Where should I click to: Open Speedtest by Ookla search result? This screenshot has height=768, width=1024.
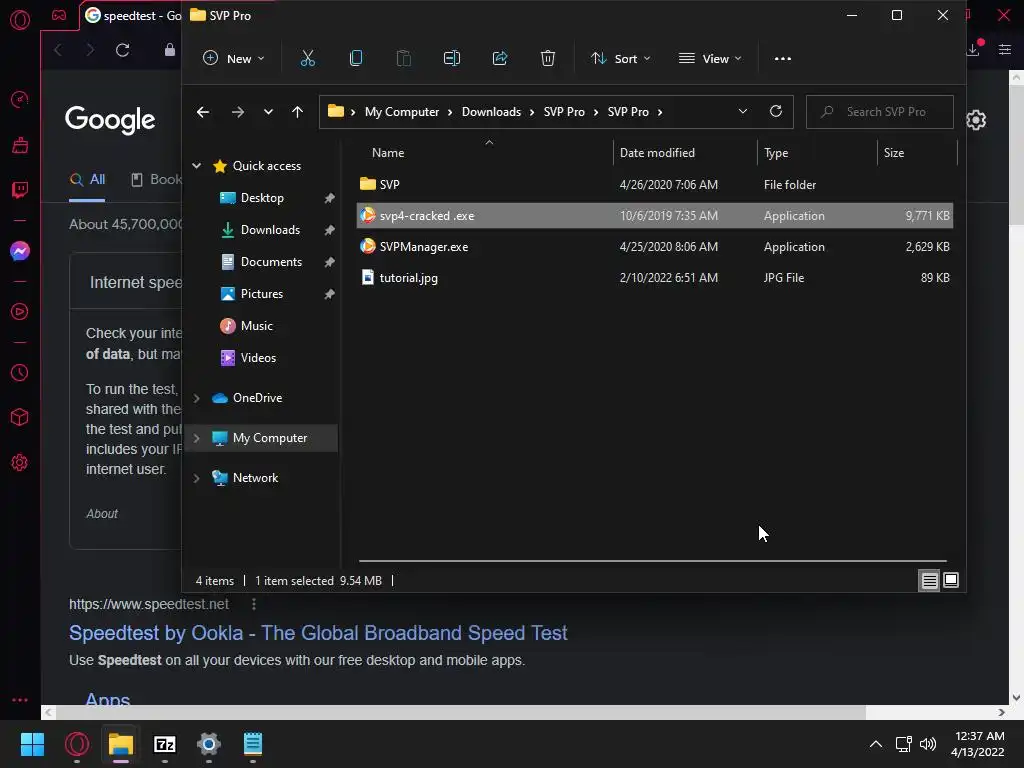point(318,633)
